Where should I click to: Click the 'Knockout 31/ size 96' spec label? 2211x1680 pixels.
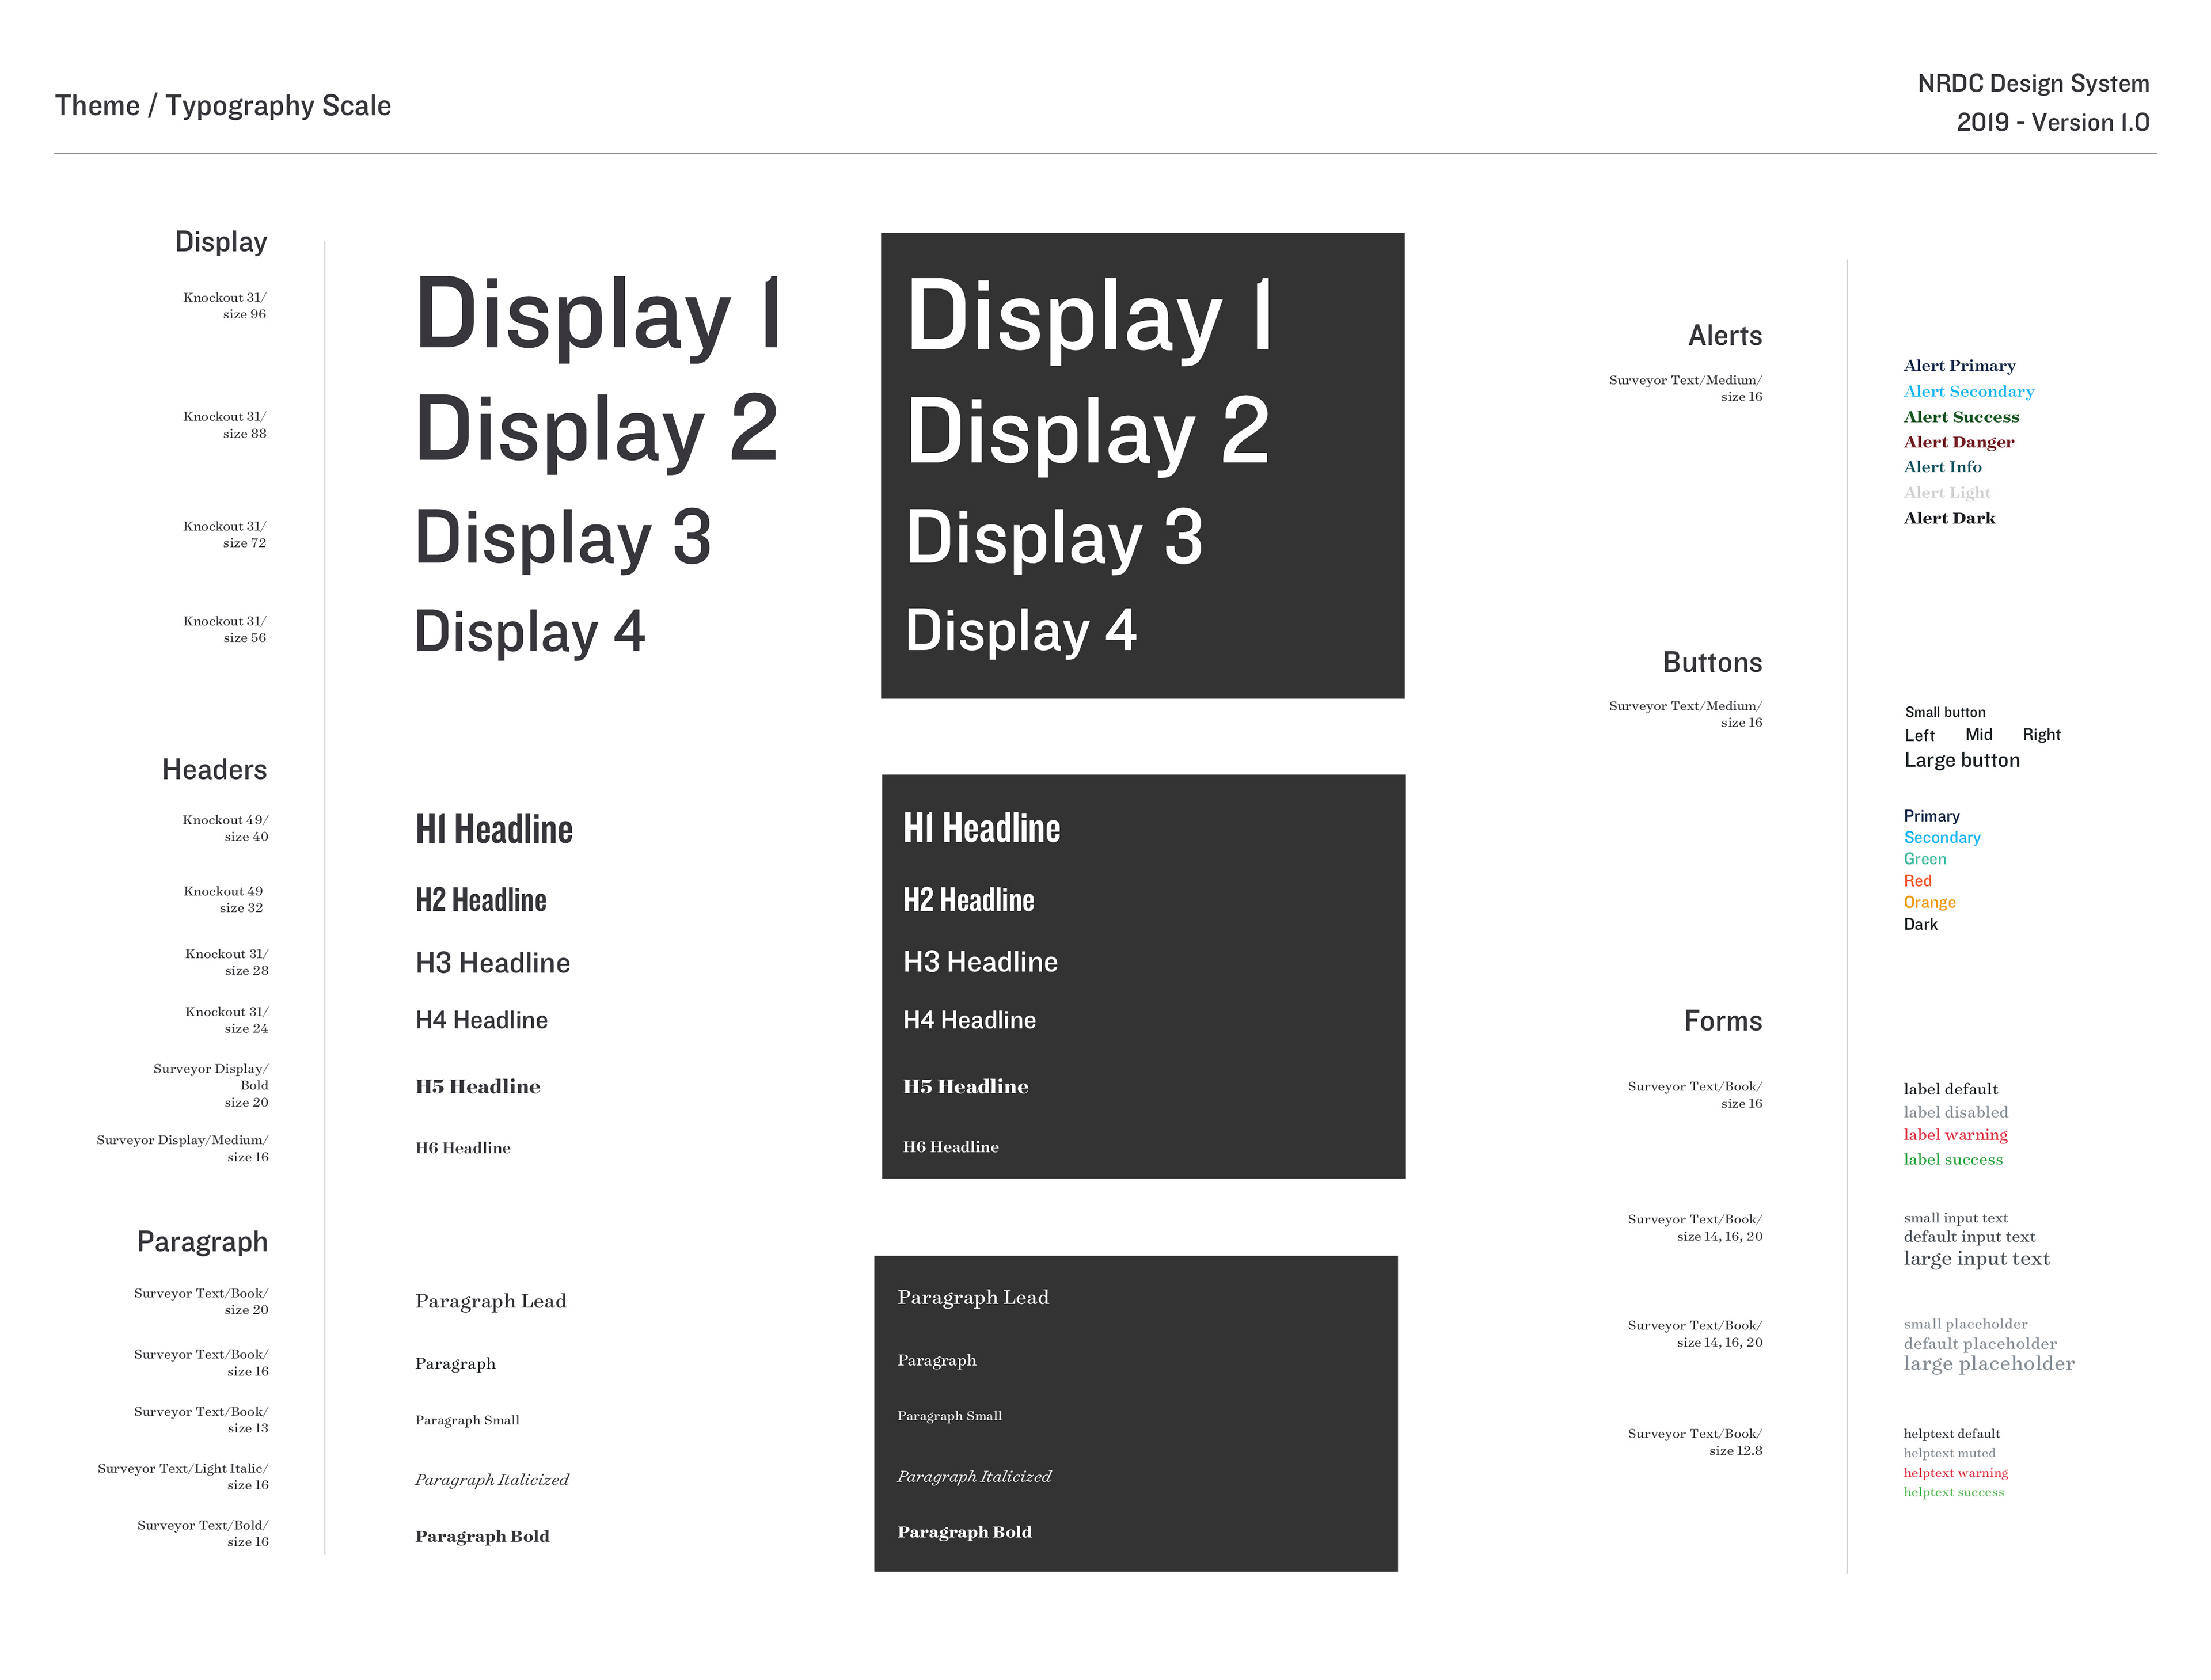(225, 306)
